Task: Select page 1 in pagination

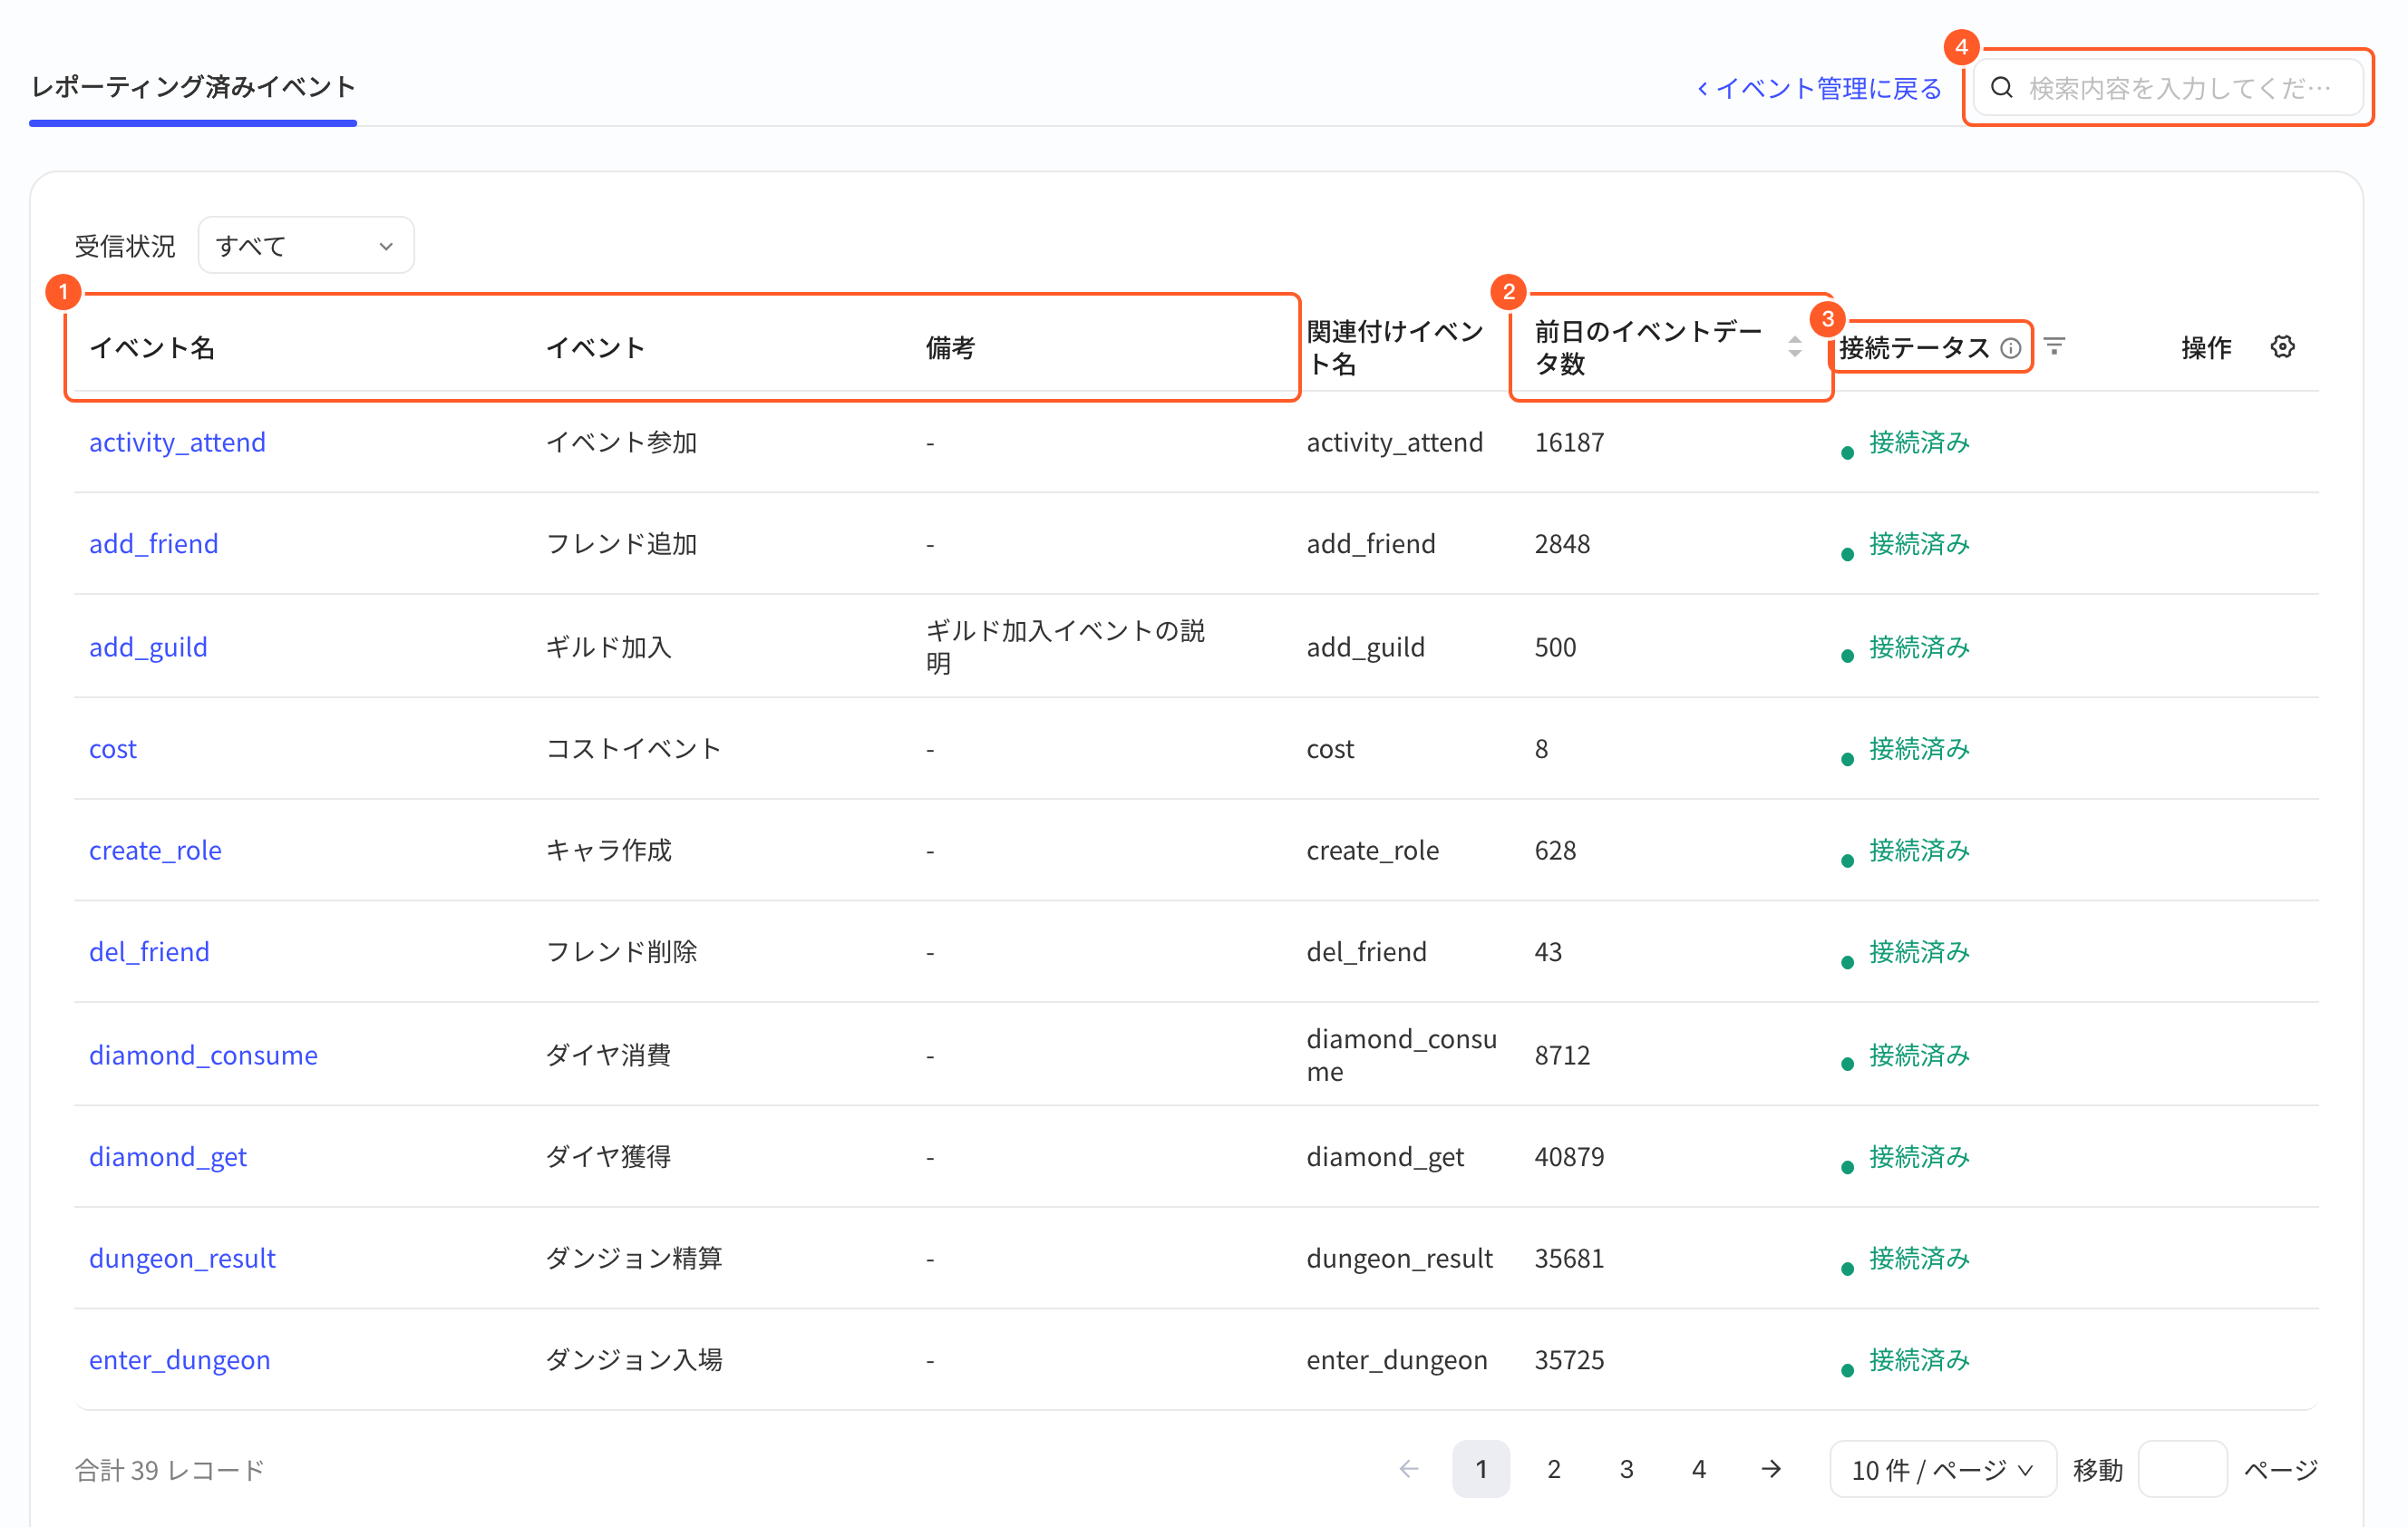Action: (x=1481, y=1468)
